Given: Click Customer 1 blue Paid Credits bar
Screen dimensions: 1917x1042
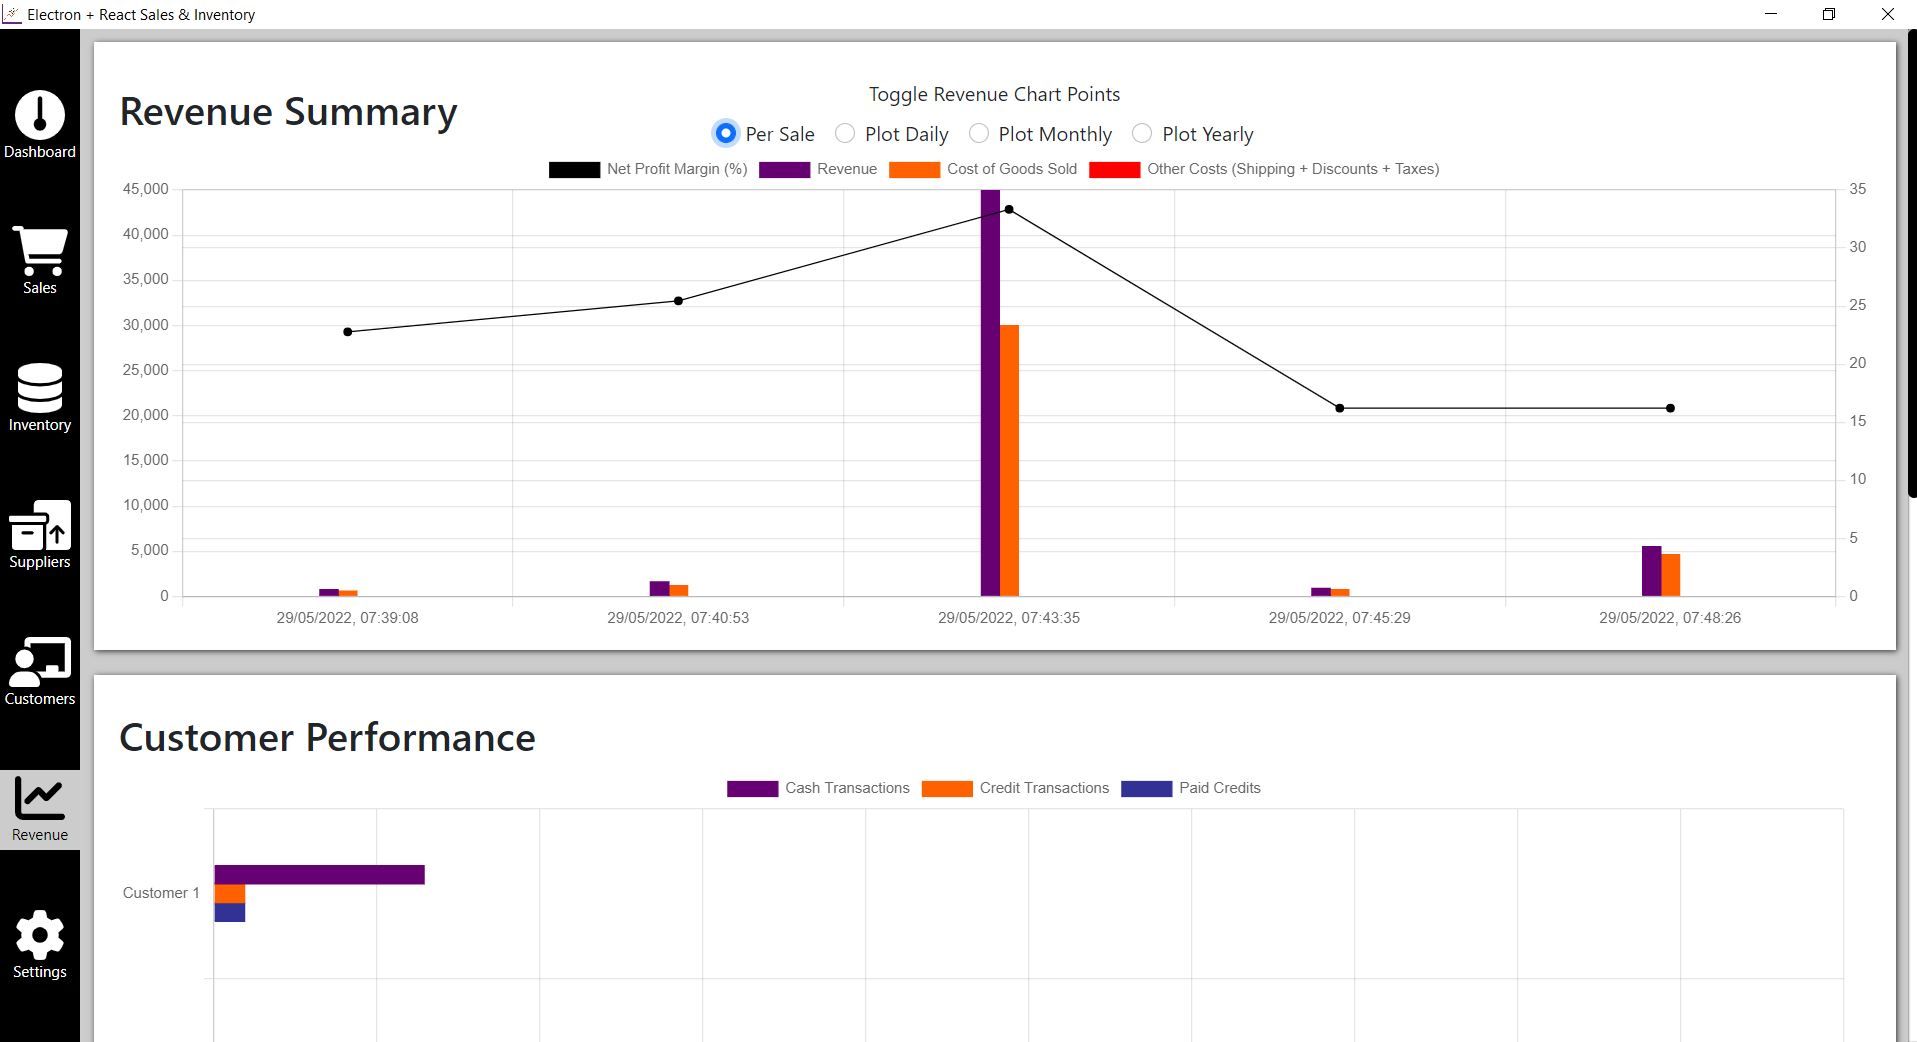Looking at the screenshot, I should pos(229,912).
